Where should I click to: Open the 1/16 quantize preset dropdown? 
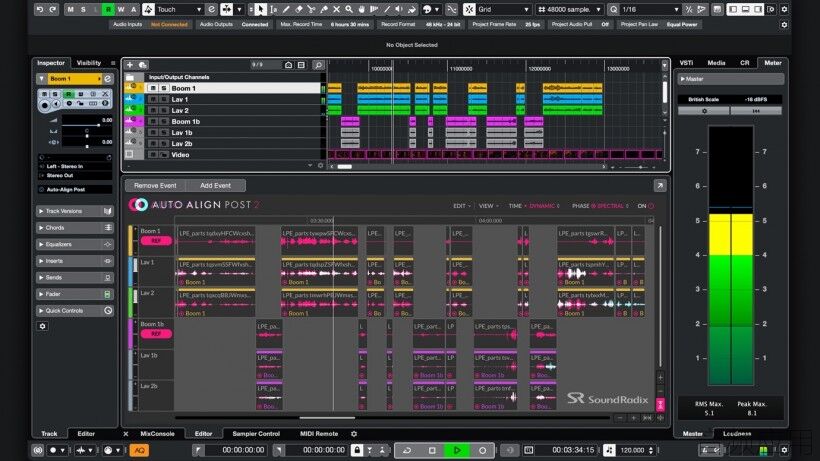coord(650,9)
